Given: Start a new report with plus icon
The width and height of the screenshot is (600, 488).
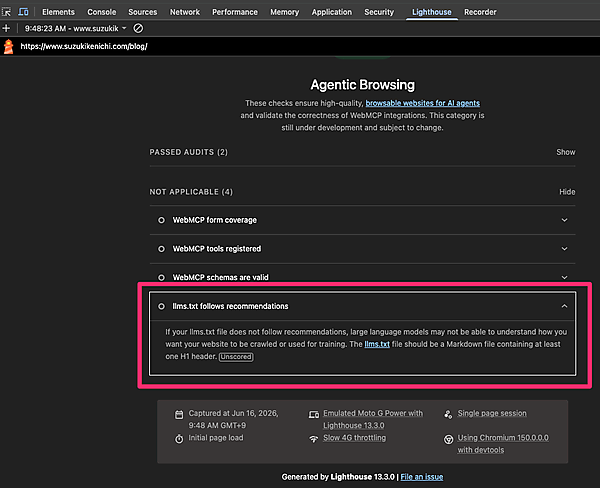Looking at the screenshot, I should click(x=6, y=28).
